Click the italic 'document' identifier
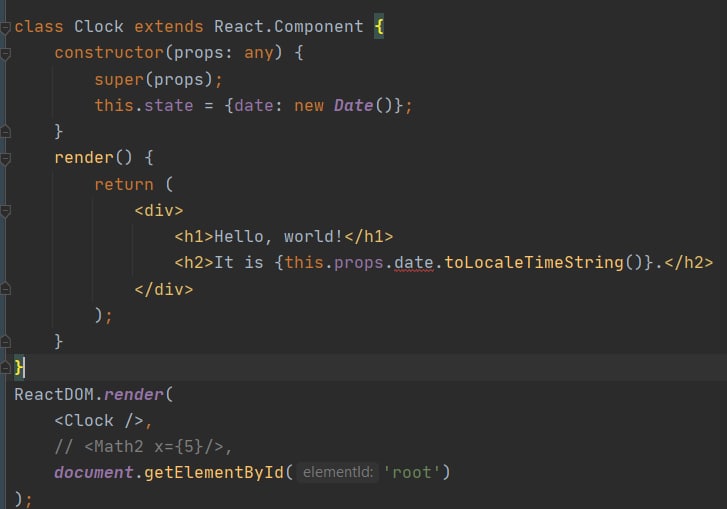Viewport: 727px width, 509px height. tap(94, 472)
